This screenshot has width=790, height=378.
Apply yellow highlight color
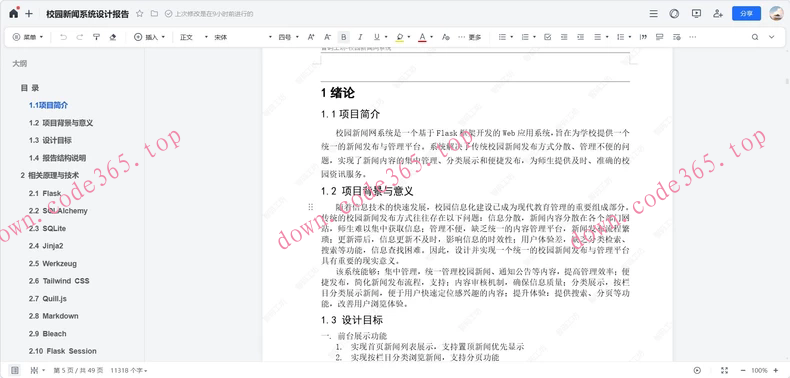click(400, 37)
